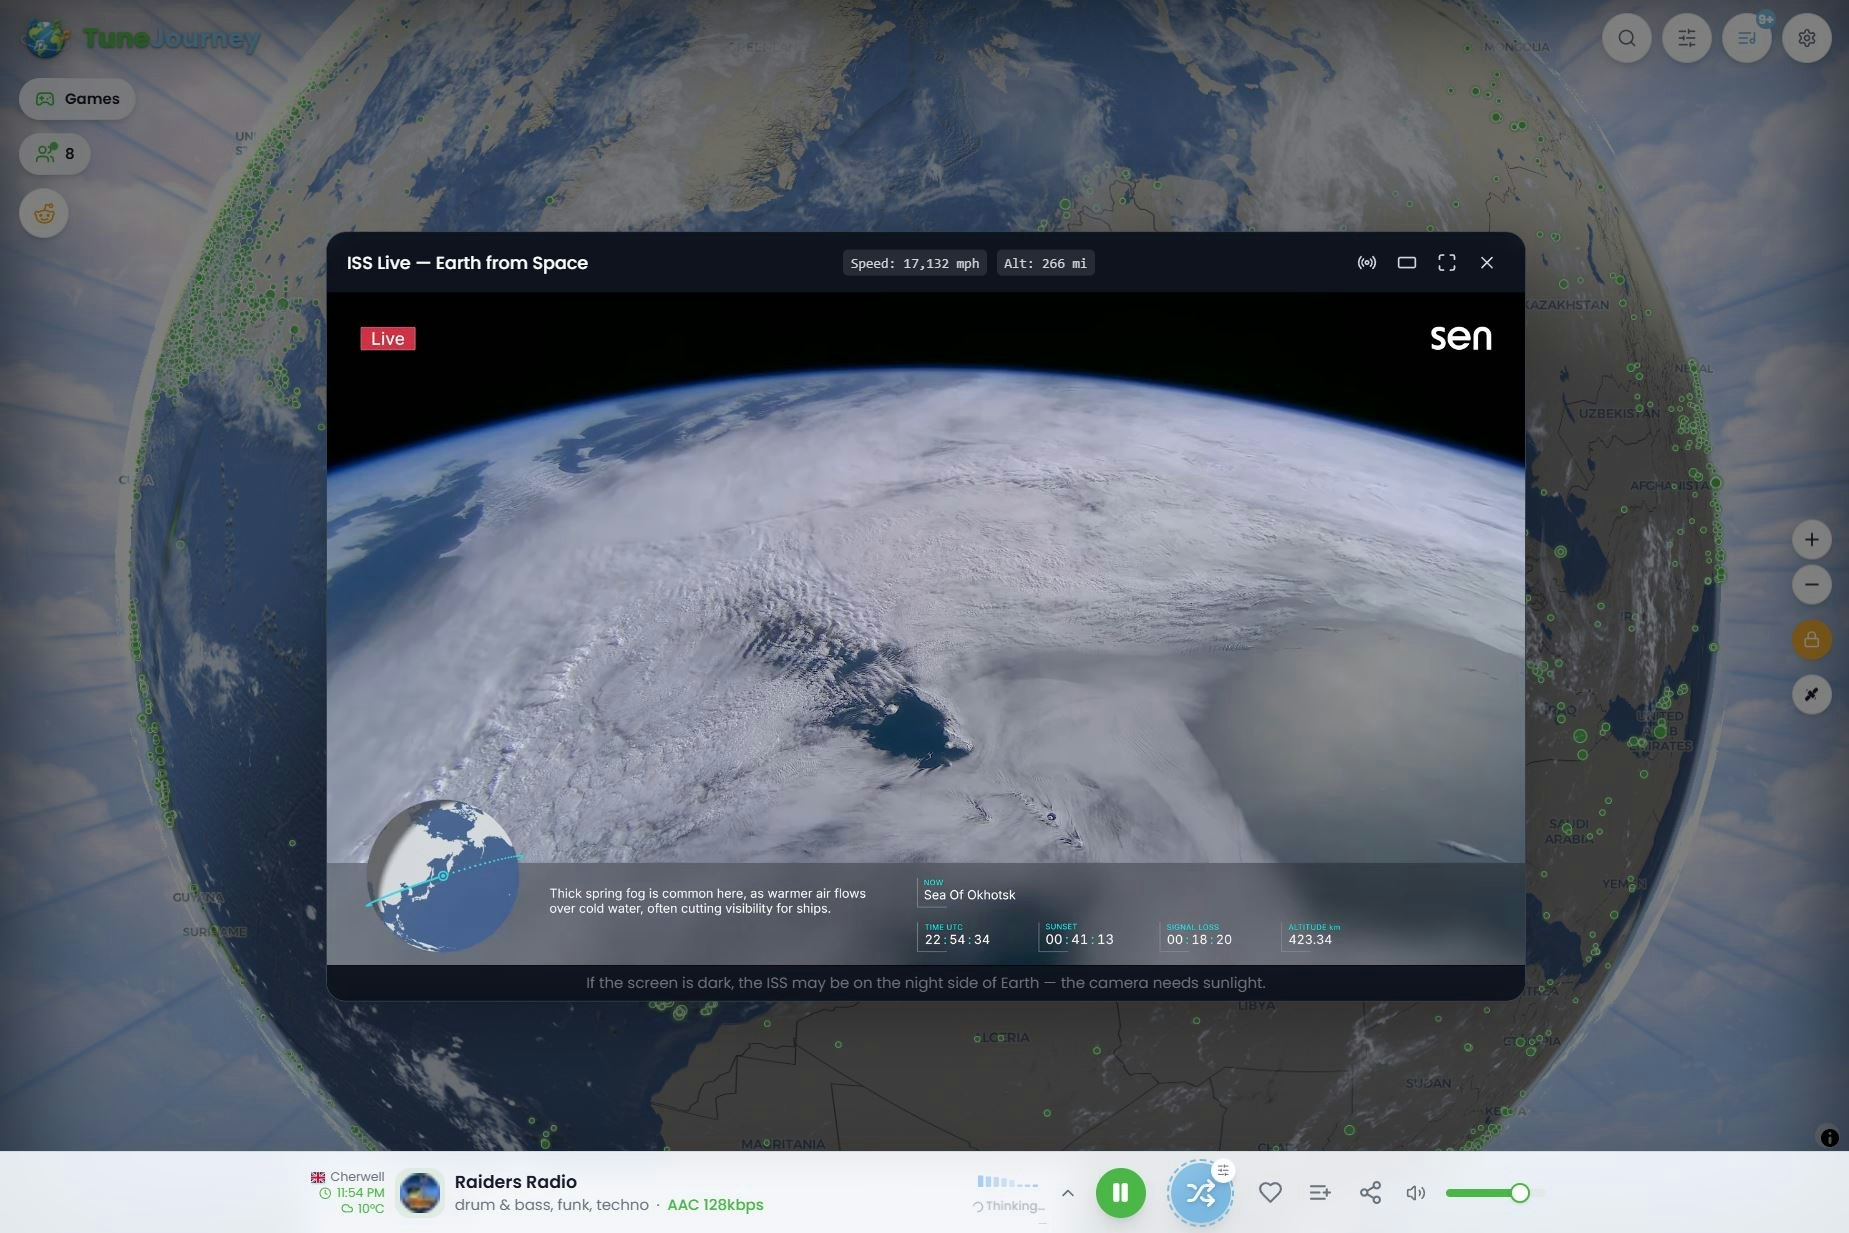Click the AAC 128kbps stream info
The height and width of the screenshot is (1233, 1849).
click(715, 1205)
